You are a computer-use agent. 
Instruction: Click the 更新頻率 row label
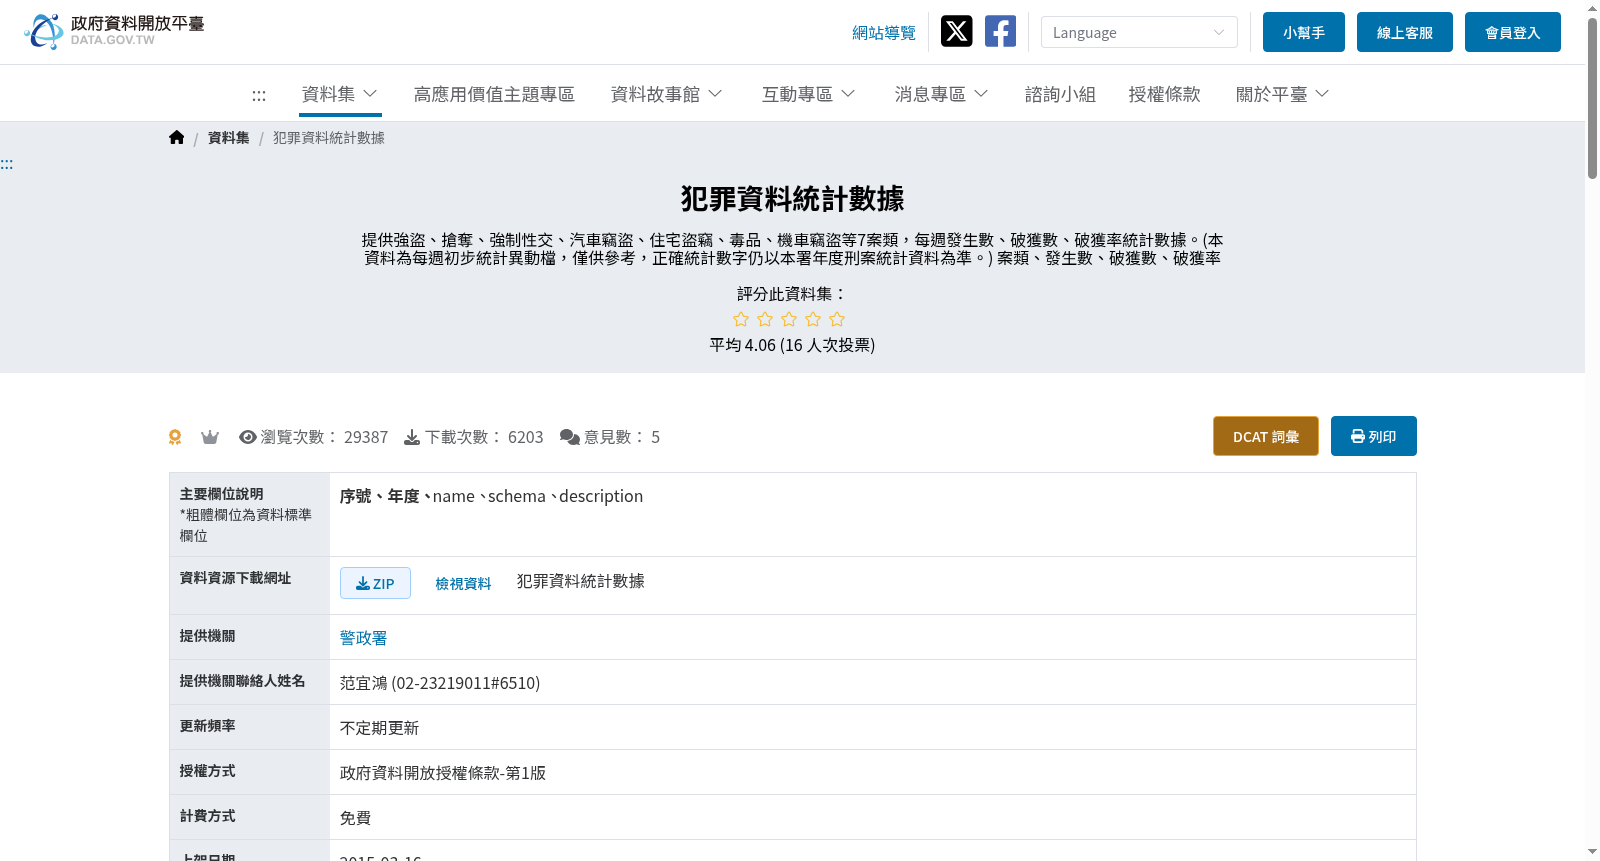(208, 726)
